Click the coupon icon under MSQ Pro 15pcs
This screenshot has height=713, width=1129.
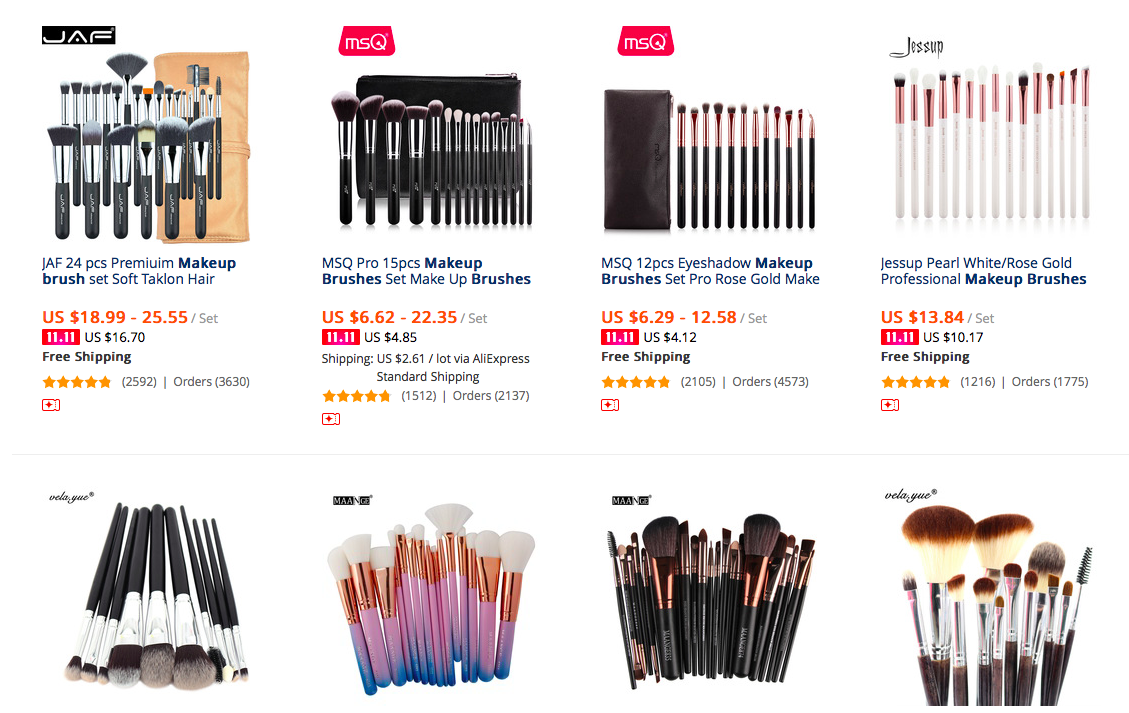(x=330, y=419)
